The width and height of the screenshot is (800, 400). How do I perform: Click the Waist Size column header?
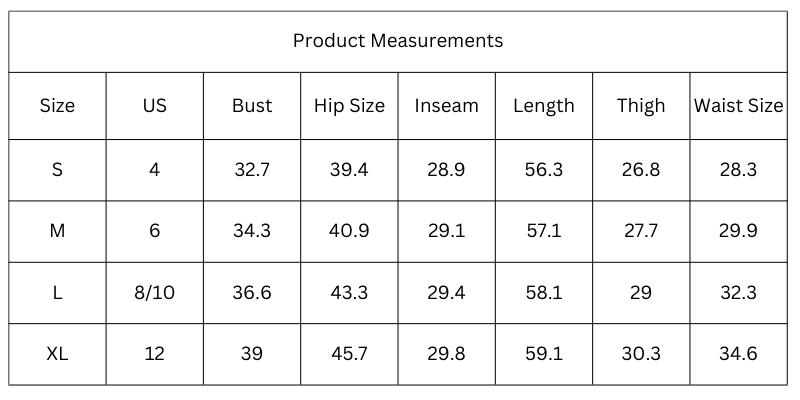click(738, 106)
